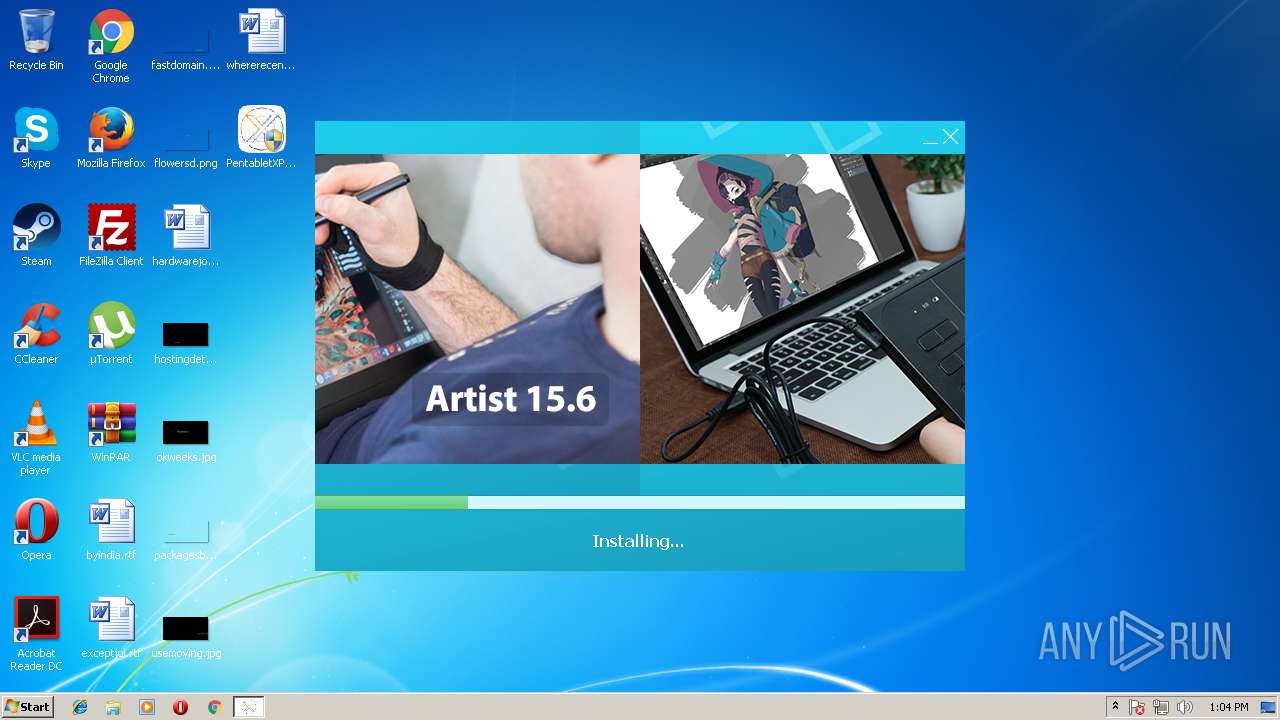Click the Show desktop button
This screenshot has width=1280, height=720.
pyautogui.click(x=1269, y=707)
